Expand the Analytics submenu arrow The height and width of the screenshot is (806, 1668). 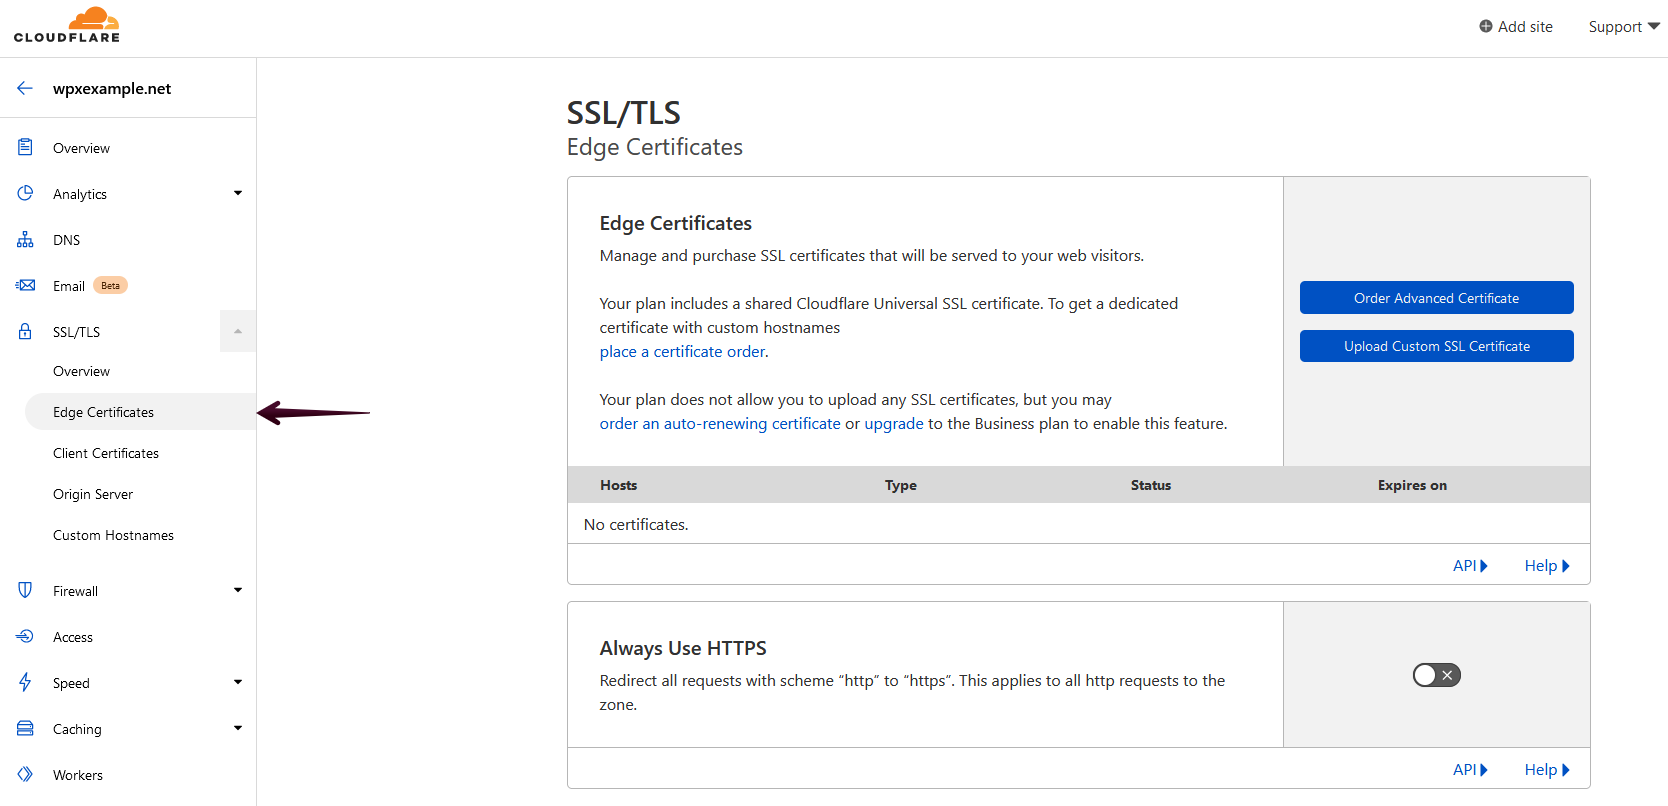click(238, 194)
